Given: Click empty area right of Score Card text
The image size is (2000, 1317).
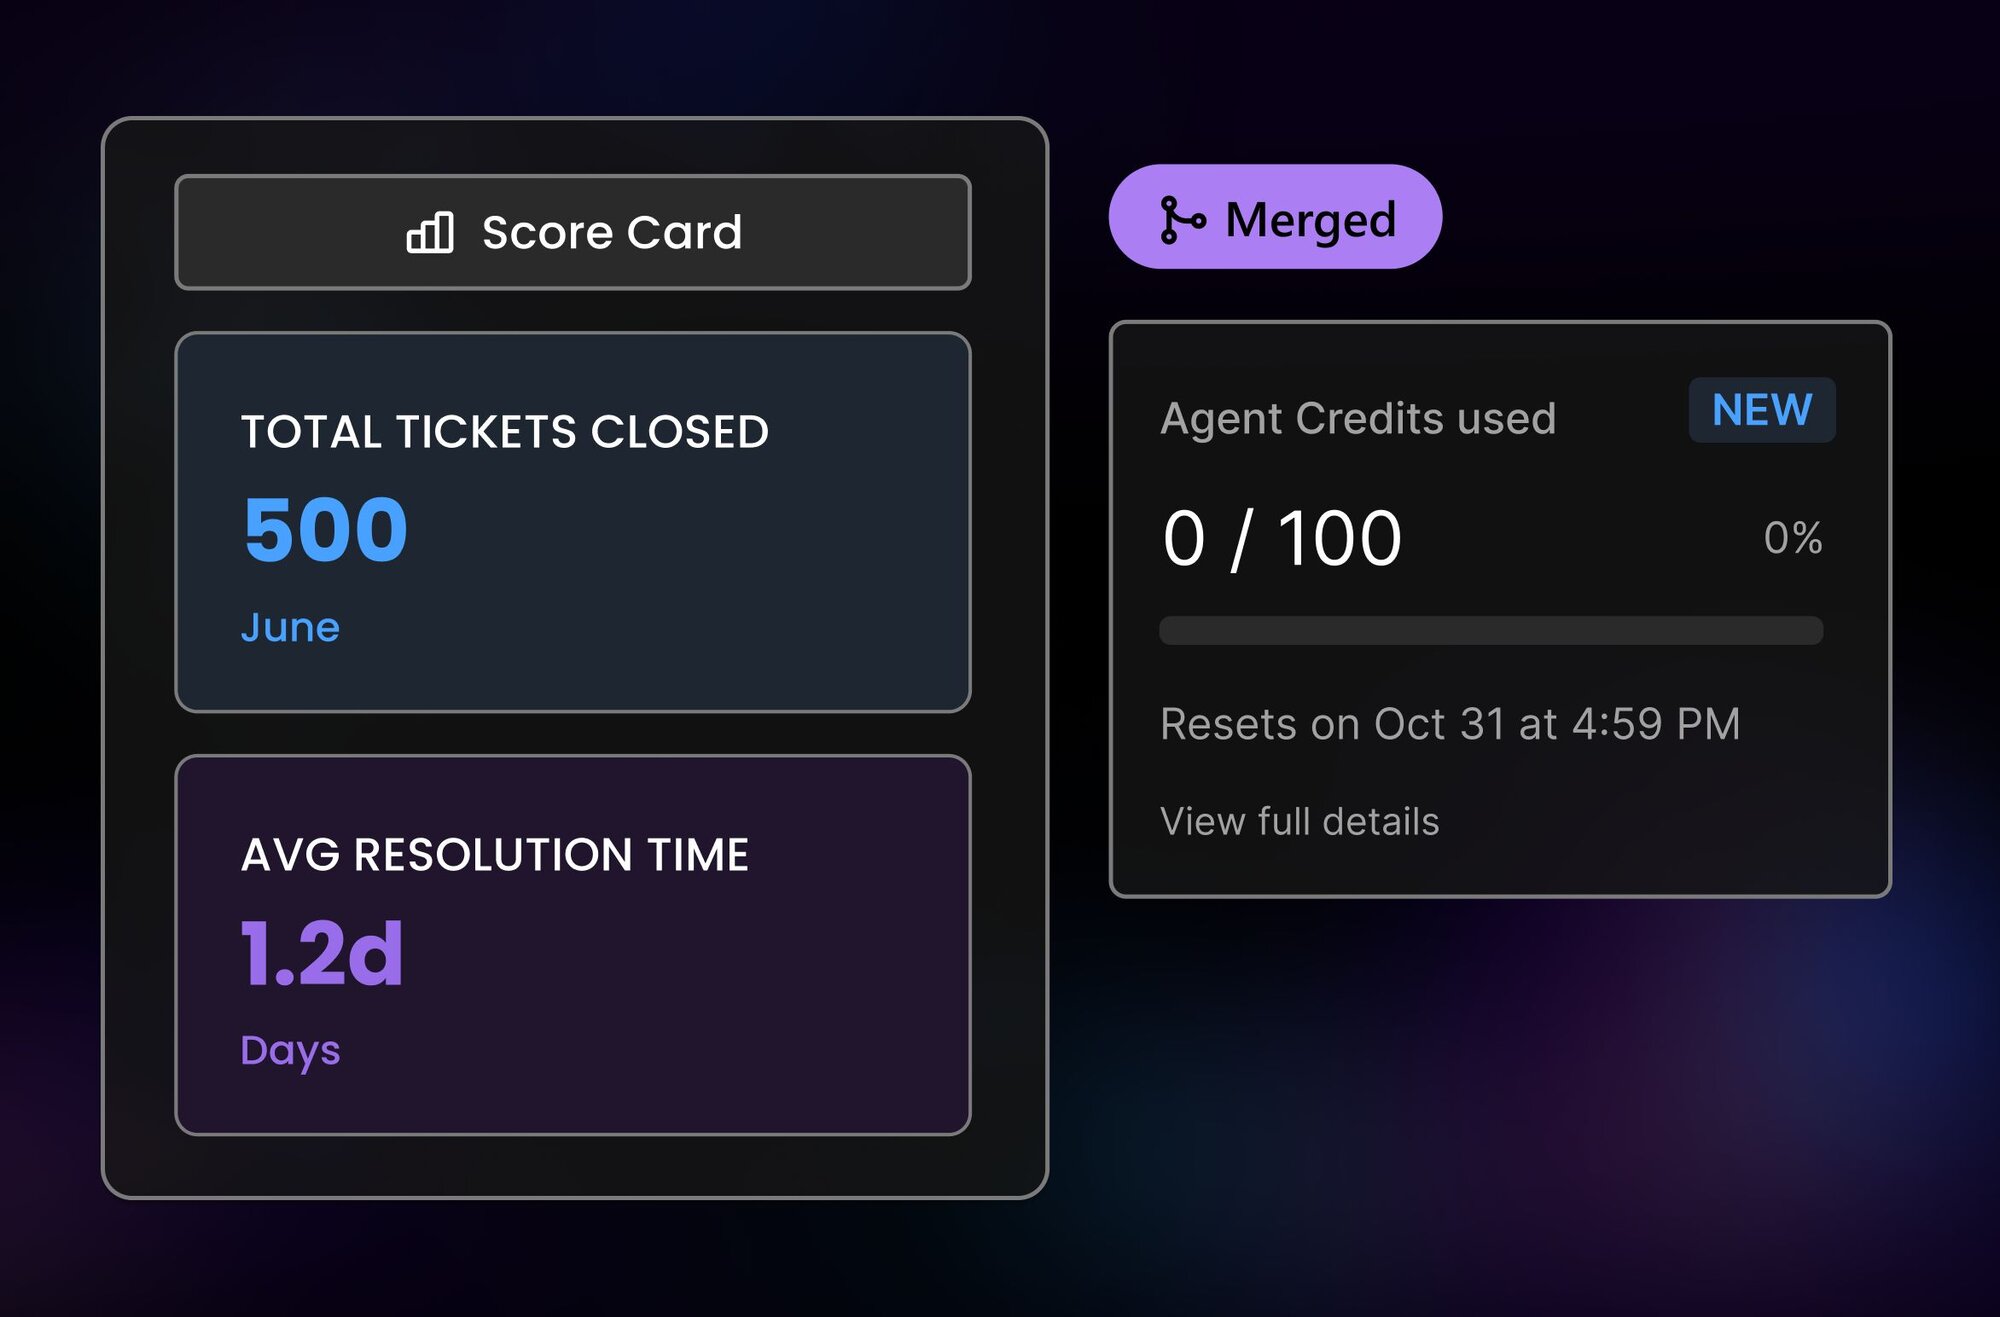Looking at the screenshot, I should coord(860,233).
